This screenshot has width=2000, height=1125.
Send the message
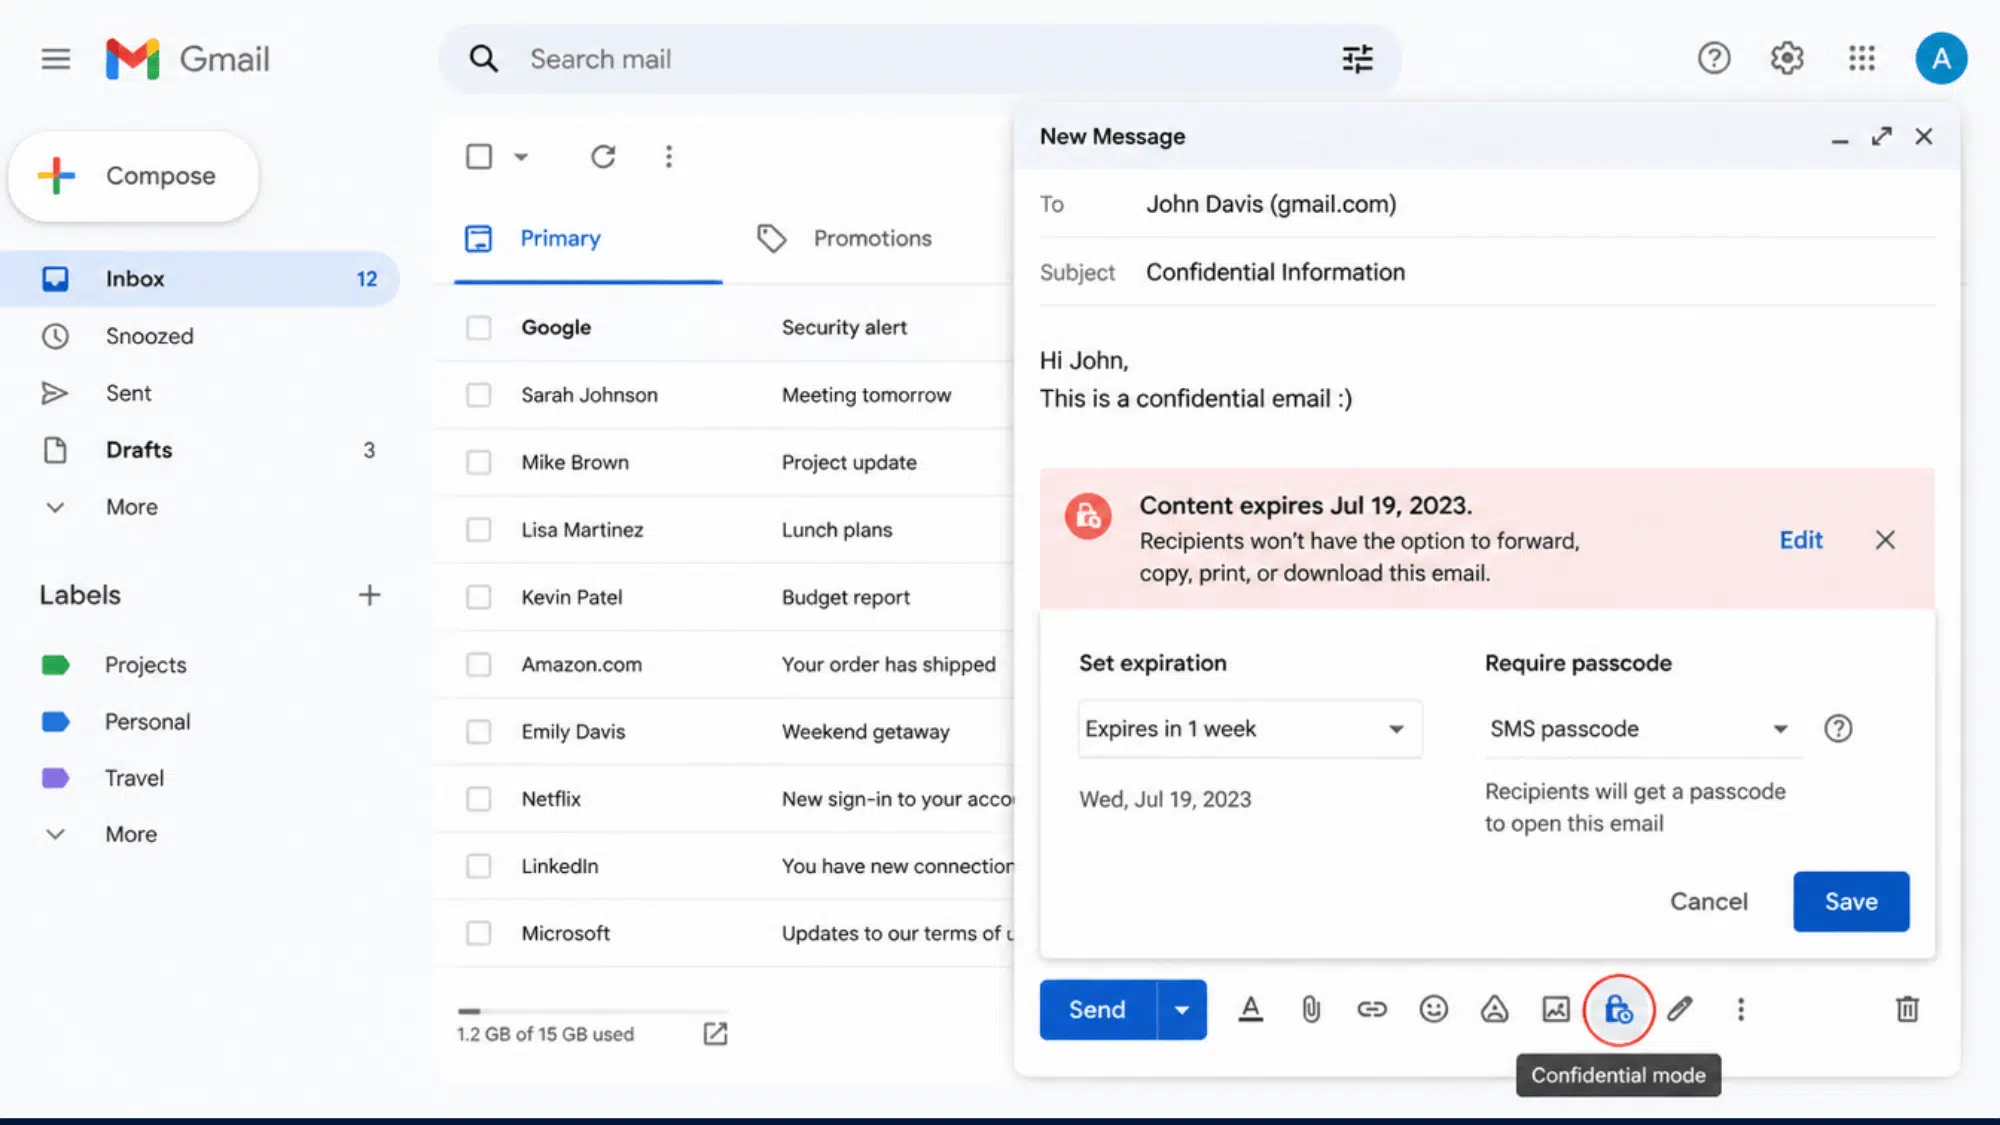pos(1098,1010)
